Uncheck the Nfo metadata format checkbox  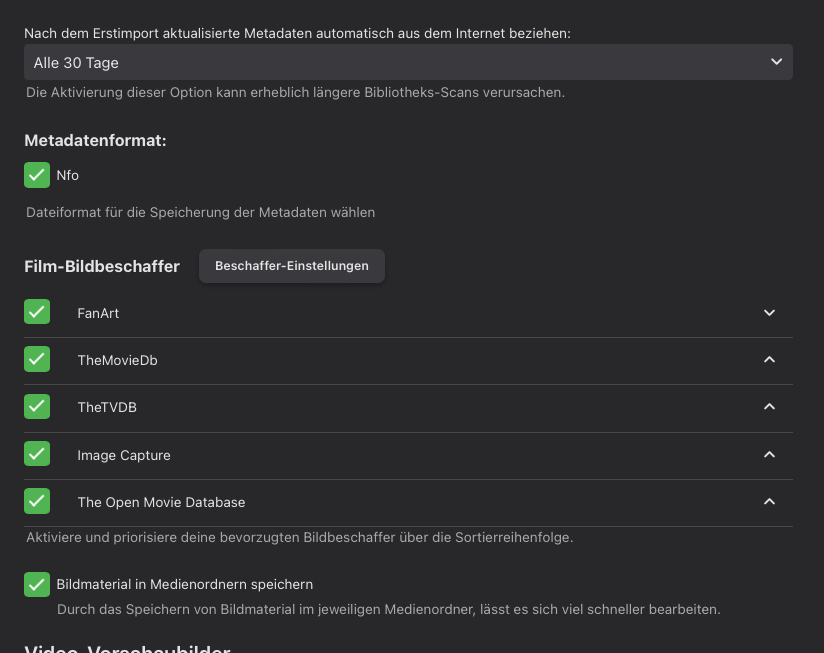[x=37, y=175]
